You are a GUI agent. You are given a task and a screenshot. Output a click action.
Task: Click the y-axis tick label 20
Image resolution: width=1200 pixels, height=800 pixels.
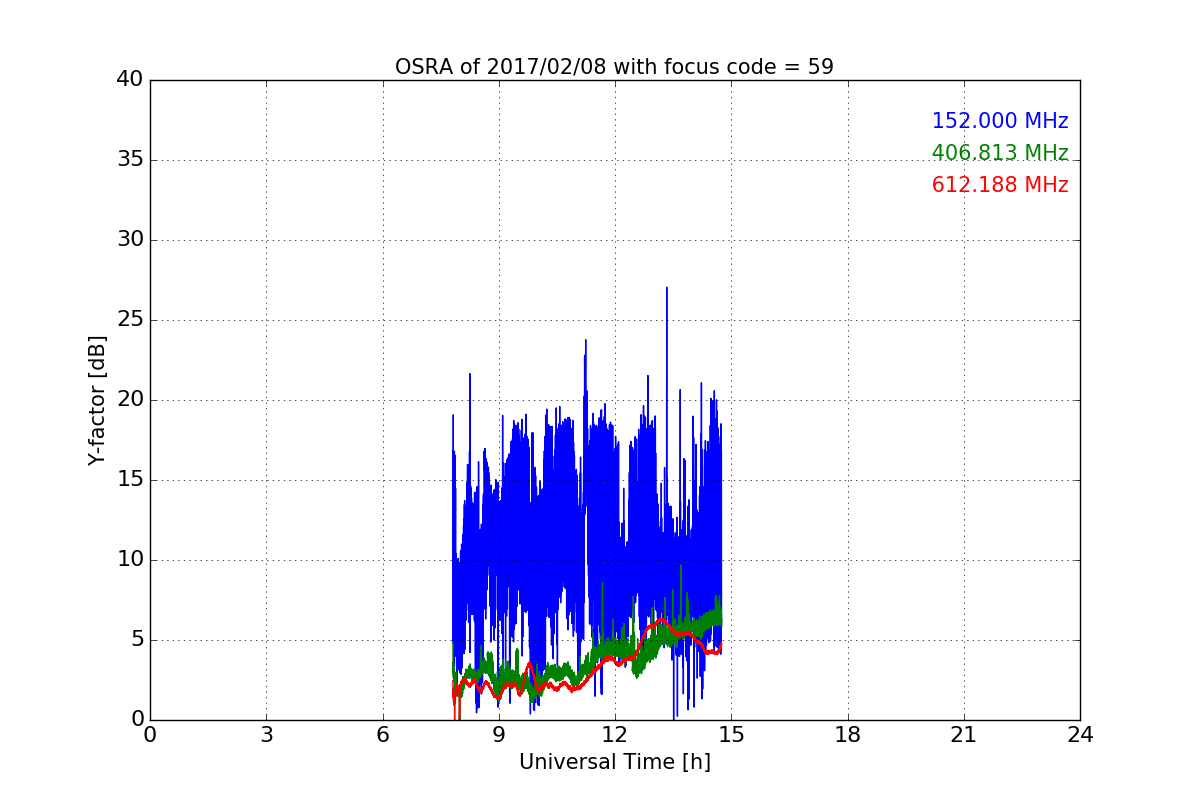click(x=130, y=400)
